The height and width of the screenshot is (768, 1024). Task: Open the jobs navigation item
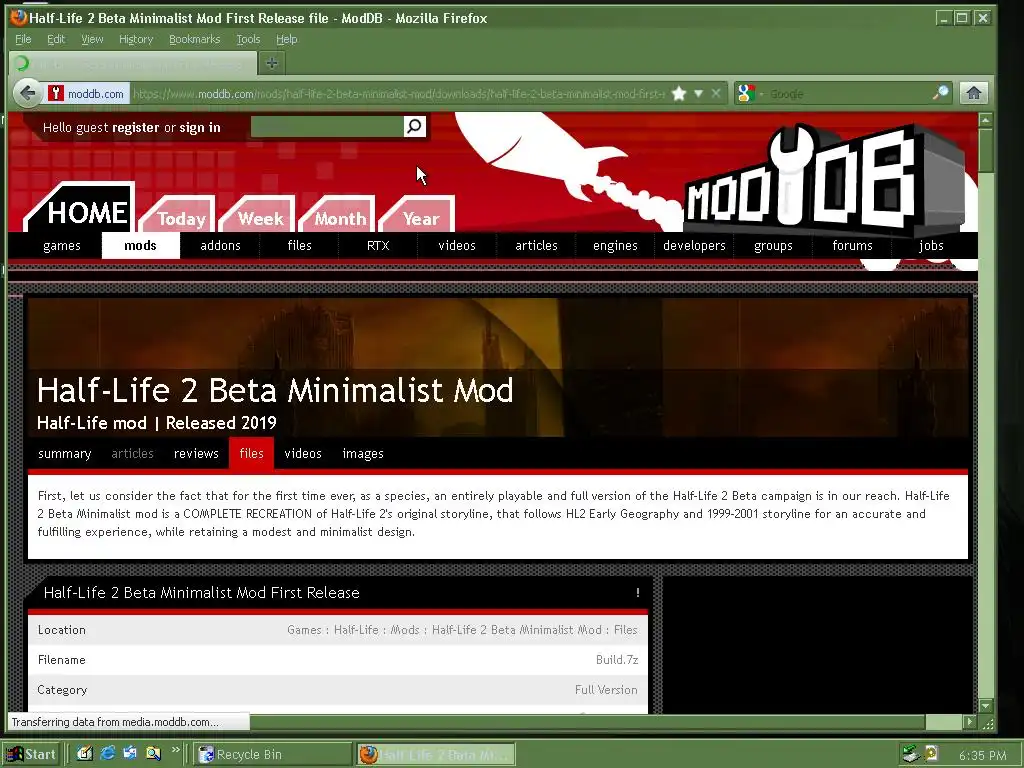[x=931, y=246]
